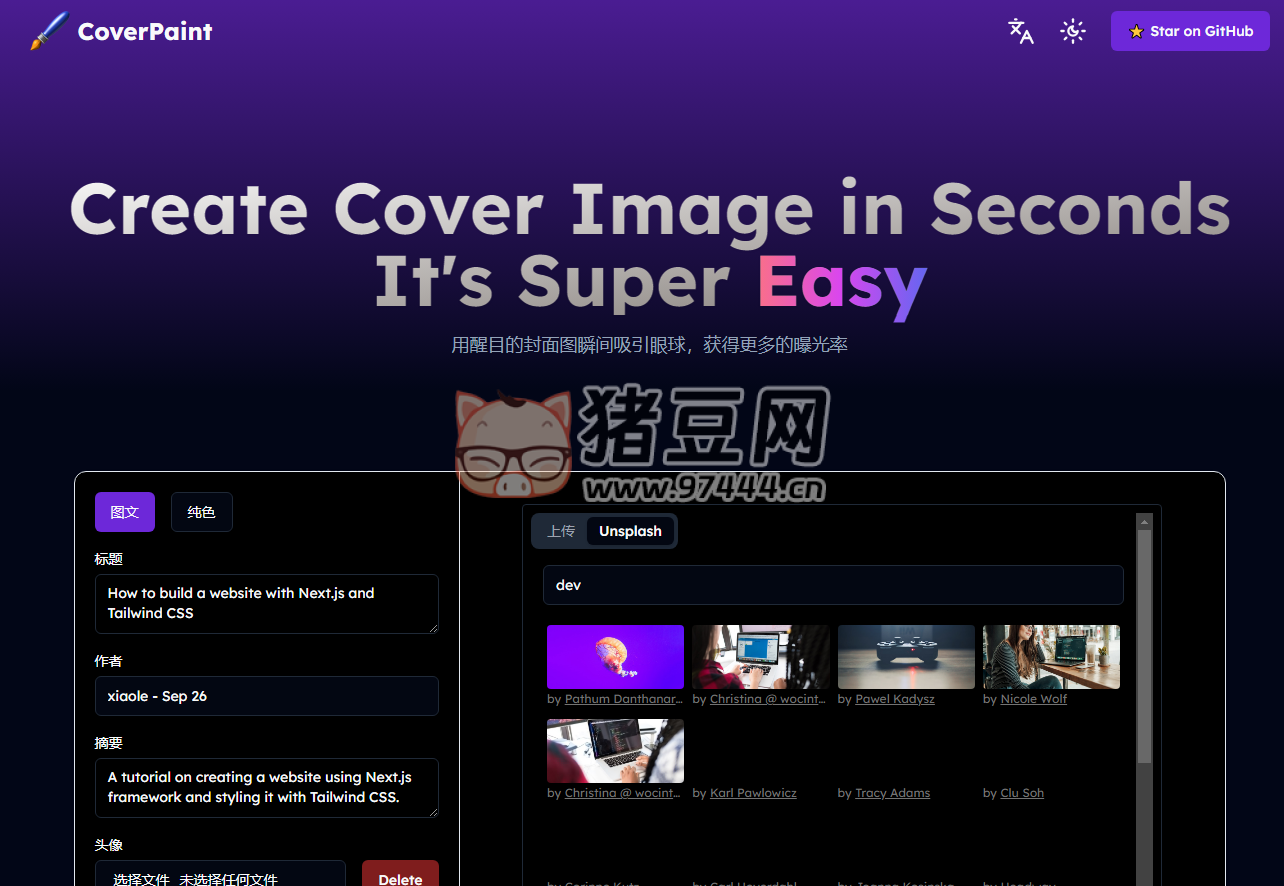Select the woman with laptop thumbnail
The image size is (1284, 886).
(x=1051, y=657)
